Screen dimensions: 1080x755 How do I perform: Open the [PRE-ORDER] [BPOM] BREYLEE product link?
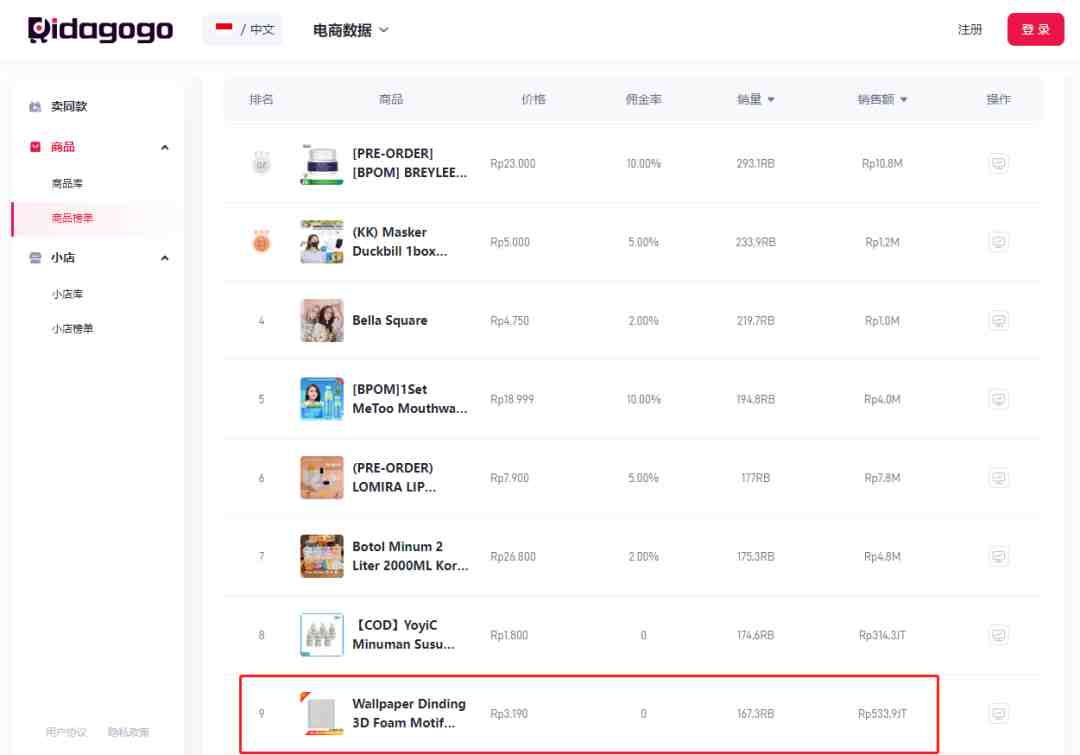click(x=410, y=163)
